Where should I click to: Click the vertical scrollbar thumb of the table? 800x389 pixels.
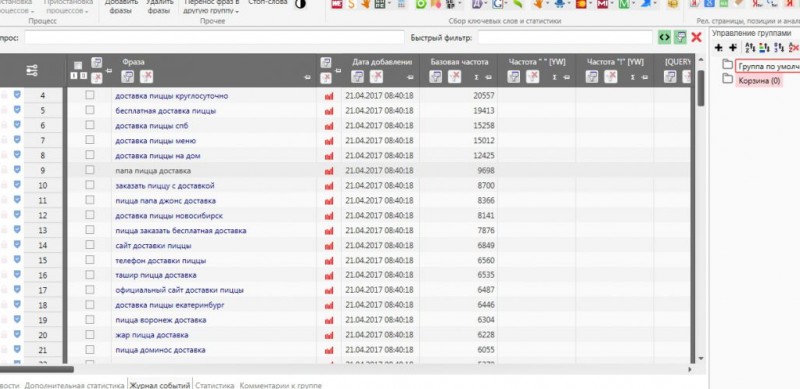pyautogui.click(x=701, y=88)
